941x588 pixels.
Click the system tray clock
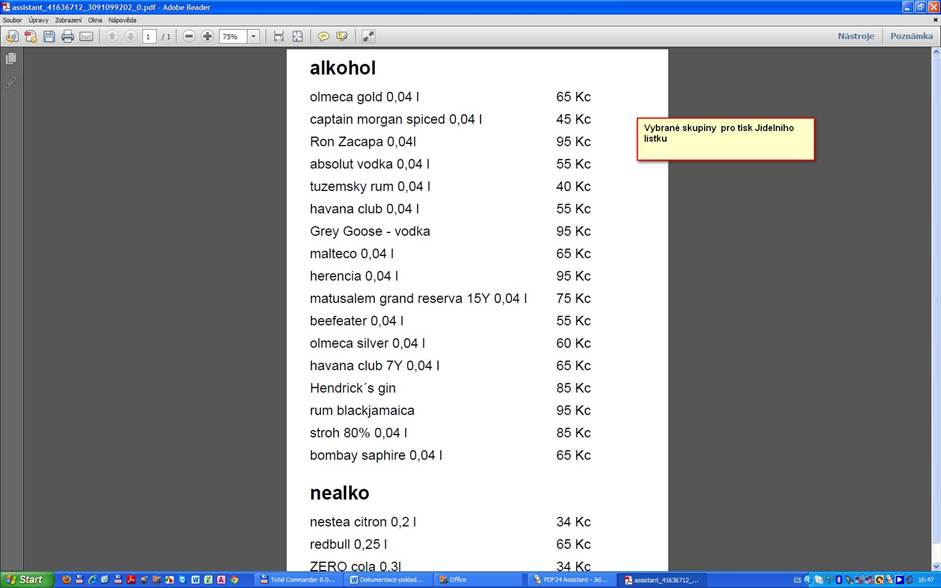tap(926, 580)
